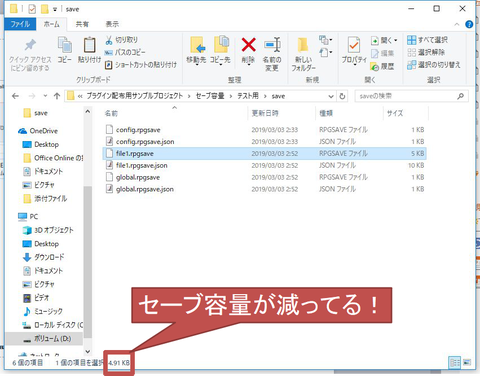
Task: Open the Easy access dropdown in ribbon
Action: pyautogui.click(x=325, y=53)
